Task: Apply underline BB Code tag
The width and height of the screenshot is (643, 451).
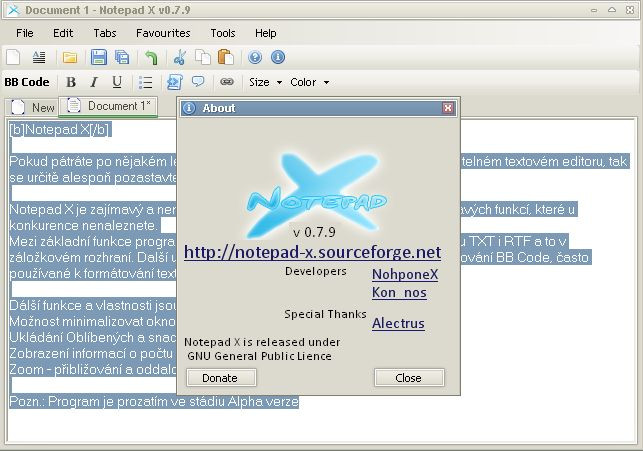Action: point(117,82)
